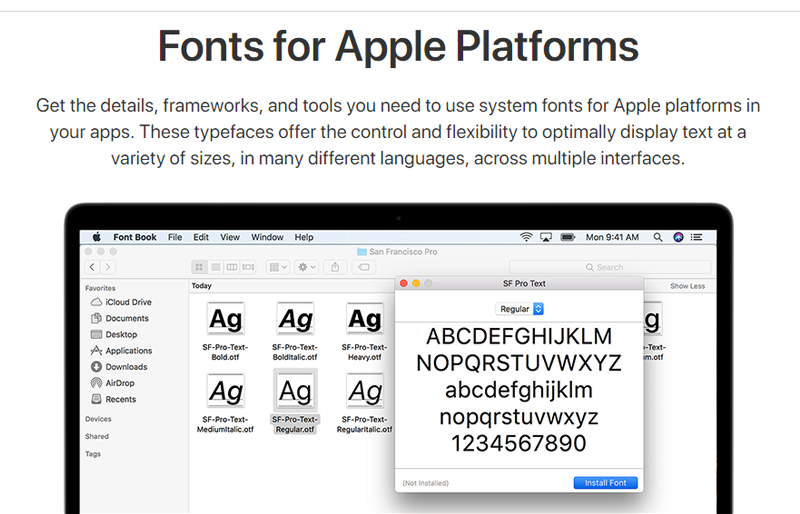The height and width of the screenshot is (514, 800).
Task: Click the Devices sidebar heading
Action: coord(98,419)
